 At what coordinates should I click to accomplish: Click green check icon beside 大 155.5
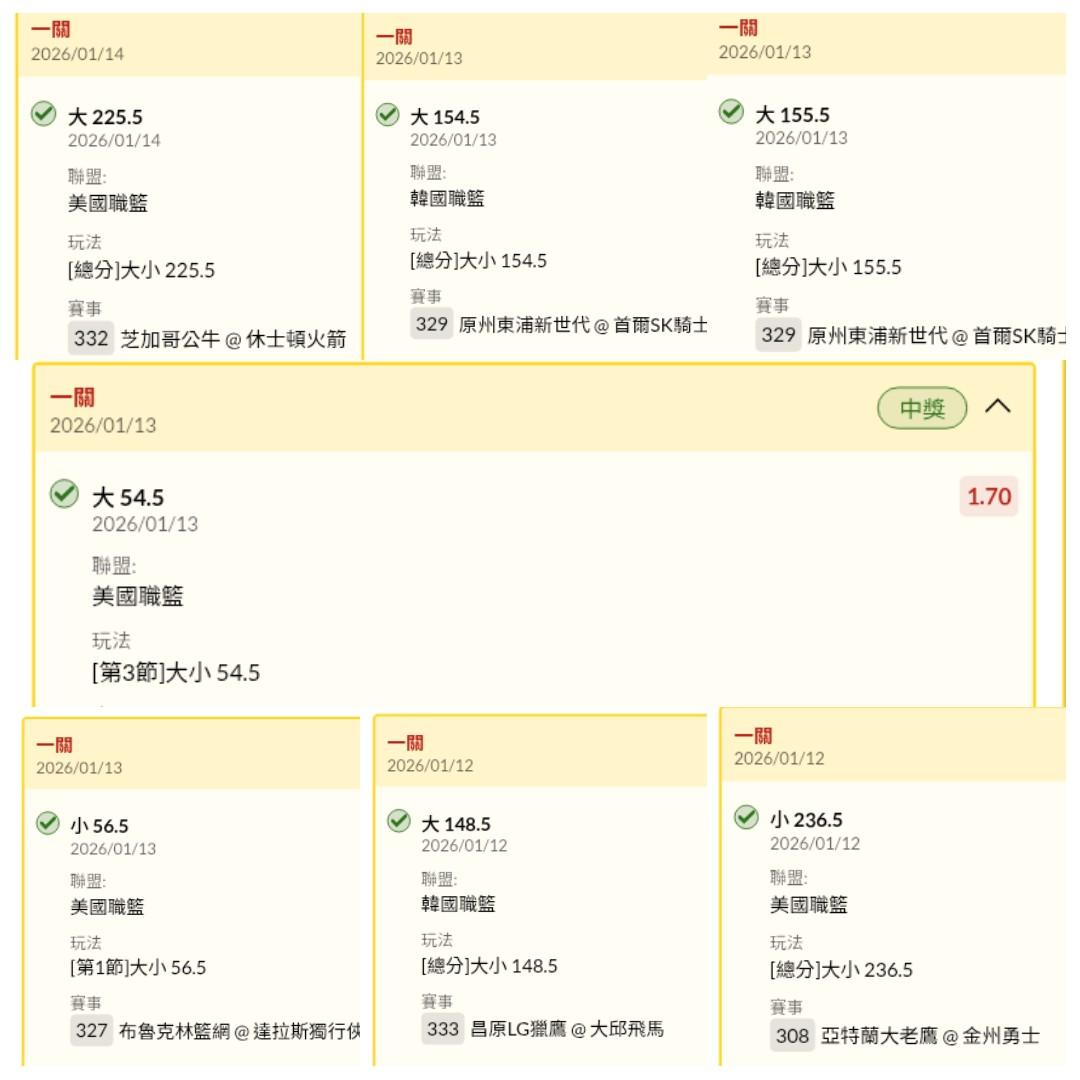coord(731,112)
